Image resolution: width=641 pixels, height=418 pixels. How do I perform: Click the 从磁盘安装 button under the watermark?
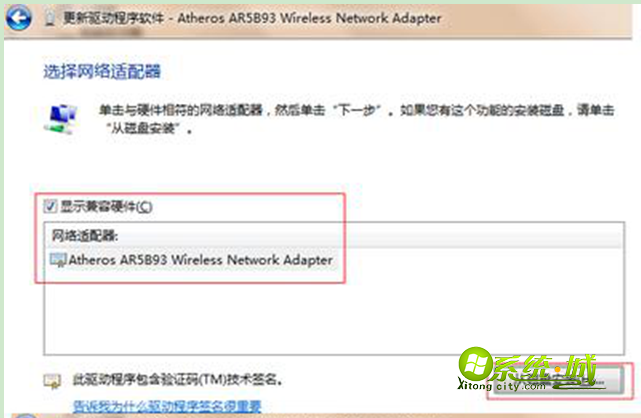pos(558,381)
